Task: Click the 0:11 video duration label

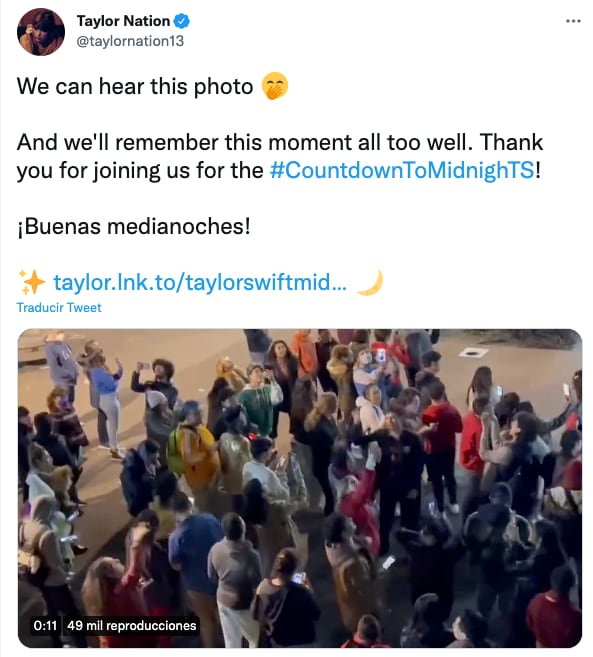Action: [45, 626]
